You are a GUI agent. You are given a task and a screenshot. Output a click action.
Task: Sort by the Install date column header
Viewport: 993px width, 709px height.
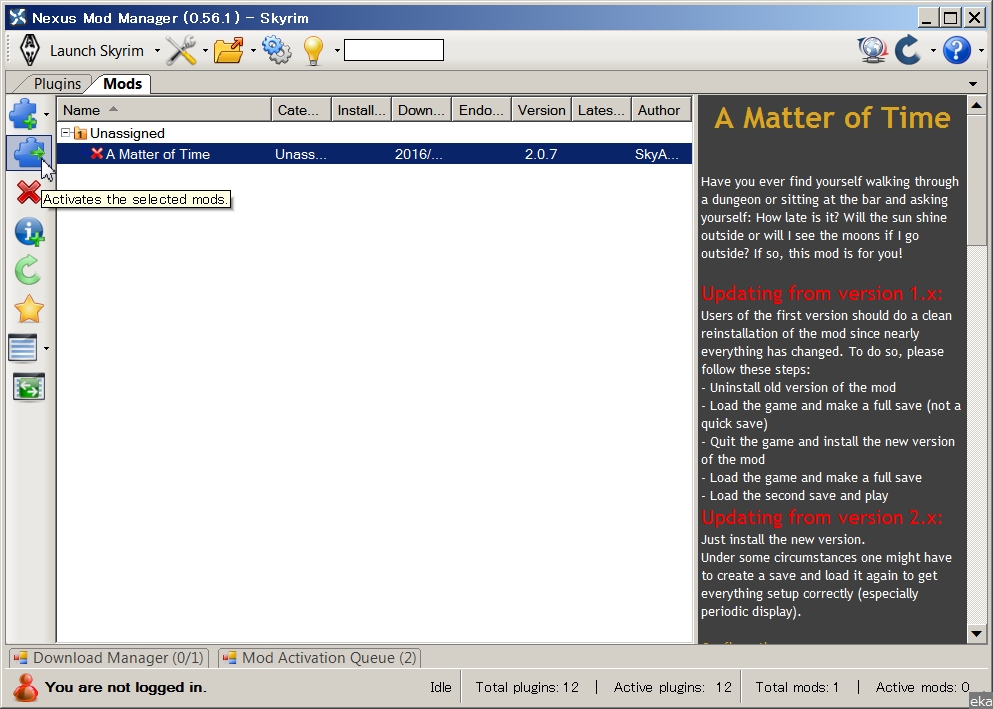tap(362, 110)
